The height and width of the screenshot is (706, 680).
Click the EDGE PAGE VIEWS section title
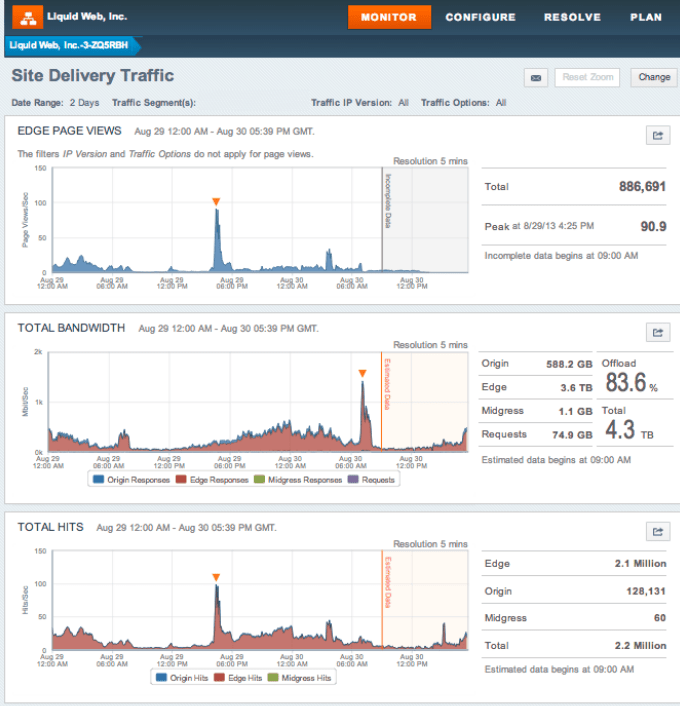click(69, 131)
